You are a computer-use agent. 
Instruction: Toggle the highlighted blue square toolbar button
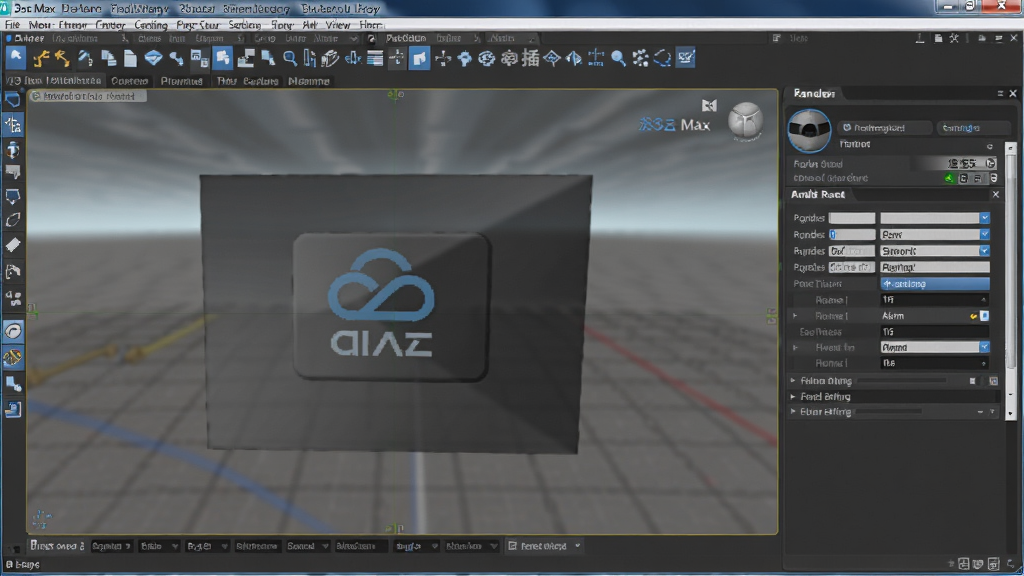click(419, 59)
